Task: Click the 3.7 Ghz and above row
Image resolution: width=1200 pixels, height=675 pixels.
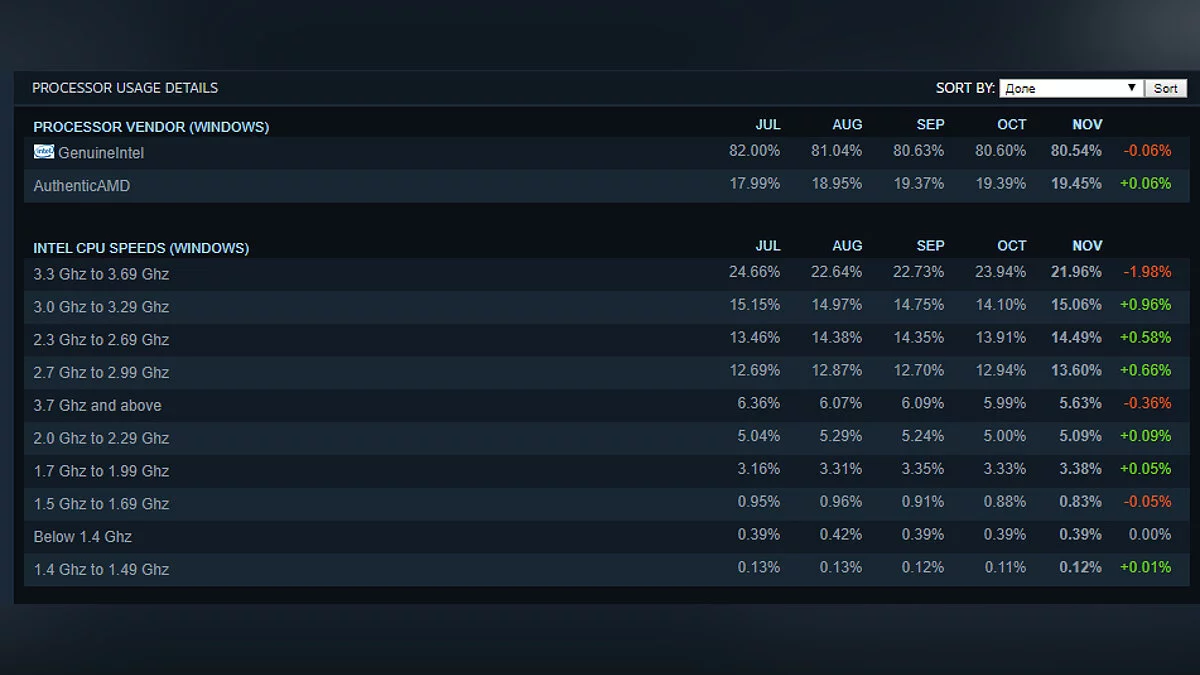Action: coord(97,406)
